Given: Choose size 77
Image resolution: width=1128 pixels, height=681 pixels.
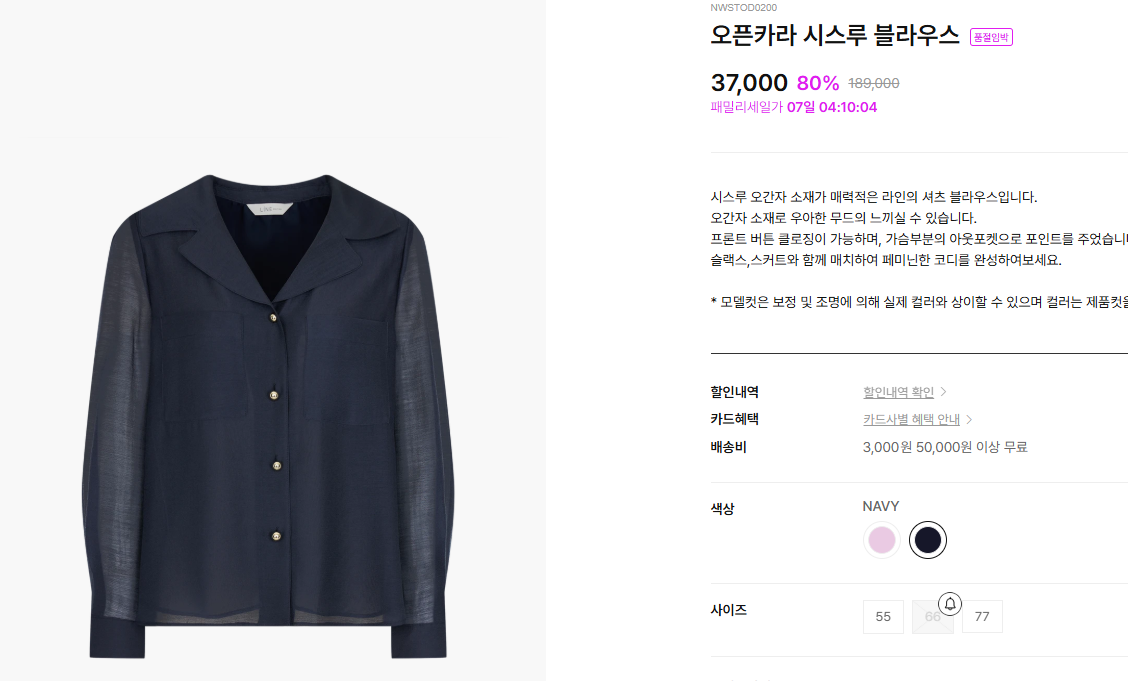Looking at the screenshot, I should click(x=982, y=617).
